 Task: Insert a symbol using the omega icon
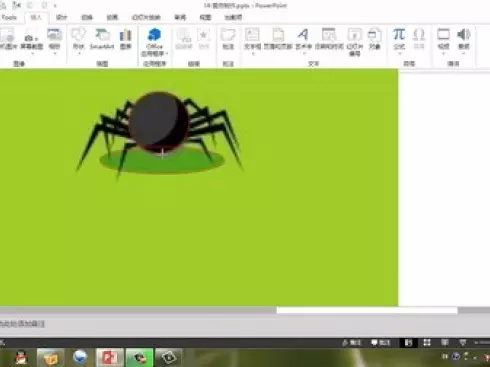[419, 39]
